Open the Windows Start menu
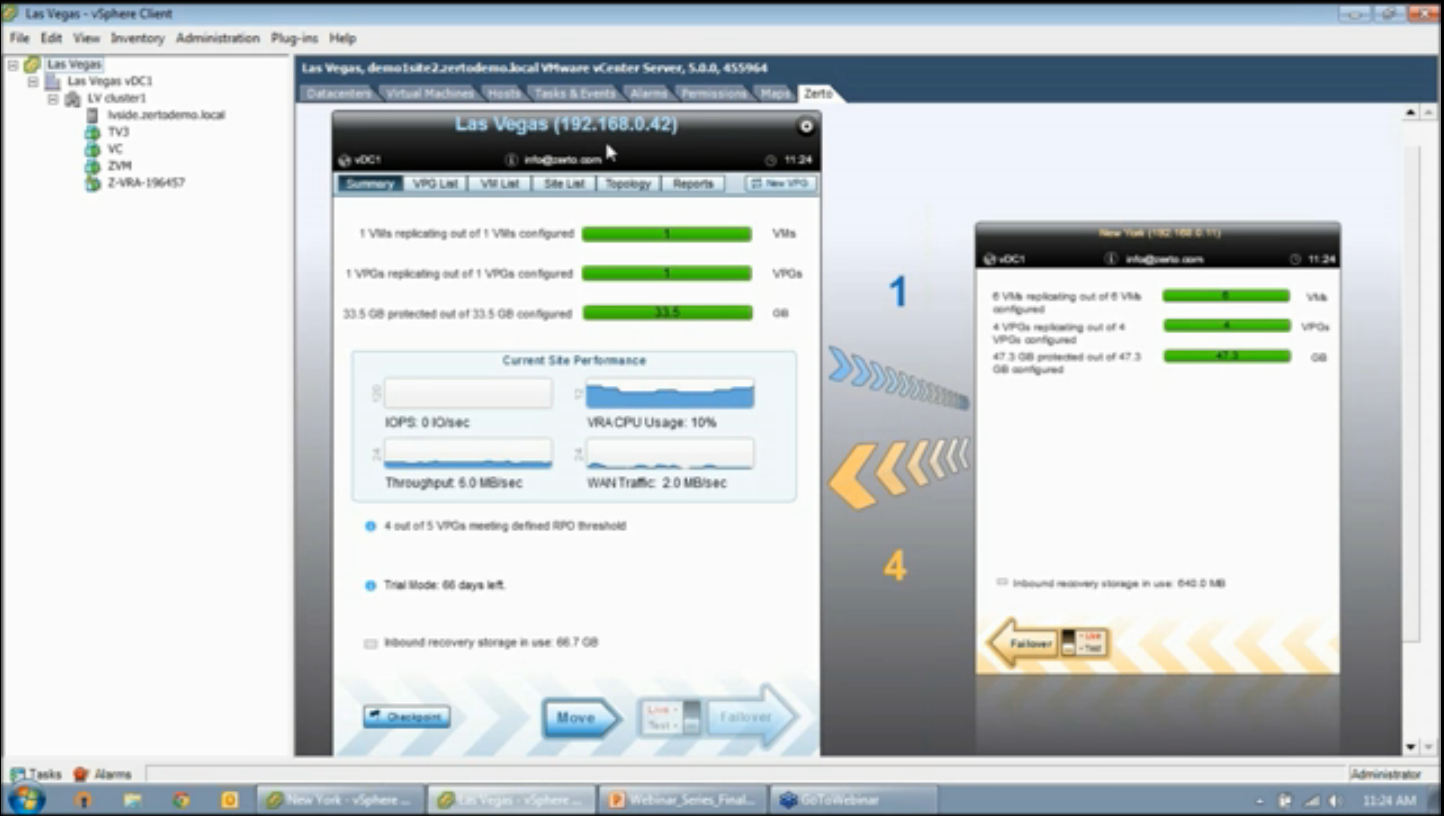The width and height of the screenshot is (1444, 816). [26, 799]
